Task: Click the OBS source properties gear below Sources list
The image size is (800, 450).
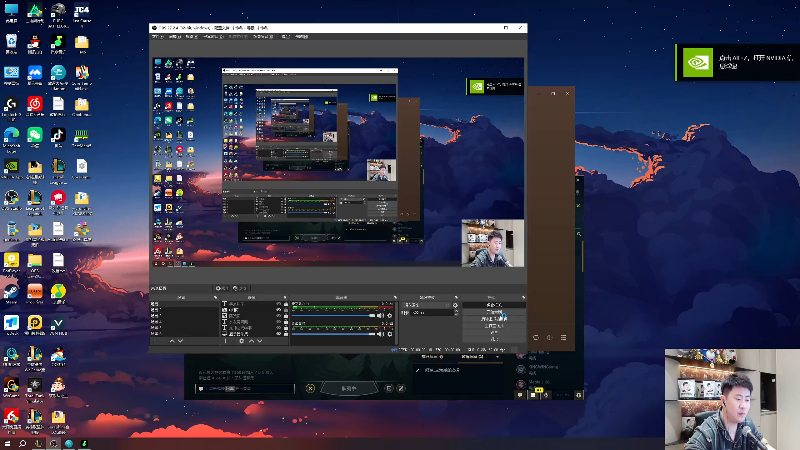Action: point(241,341)
